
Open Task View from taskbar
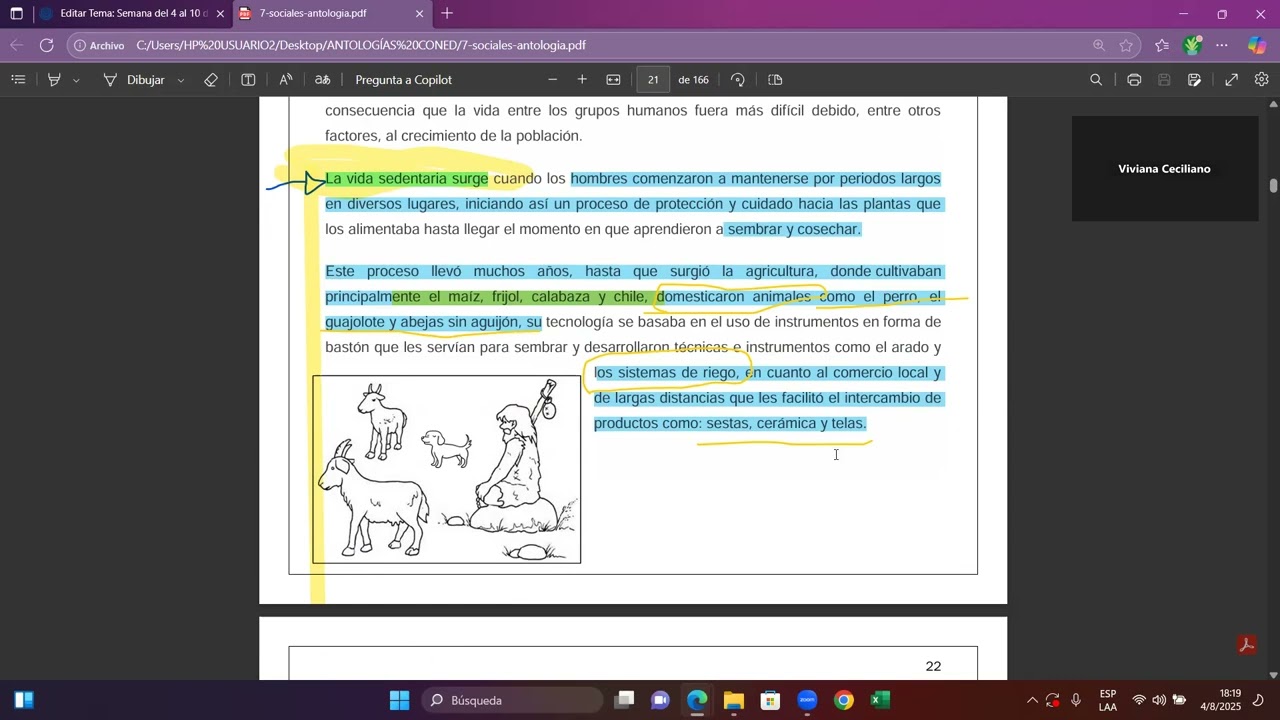[624, 700]
